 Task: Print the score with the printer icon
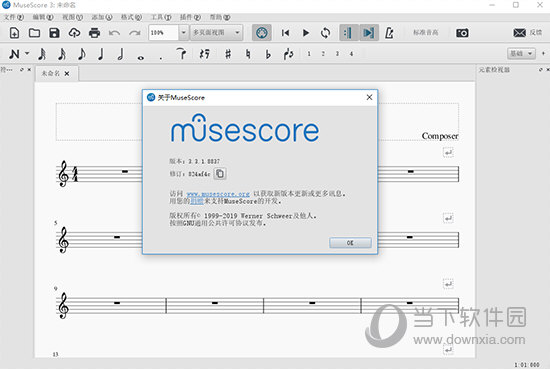click(x=94, y=33)
